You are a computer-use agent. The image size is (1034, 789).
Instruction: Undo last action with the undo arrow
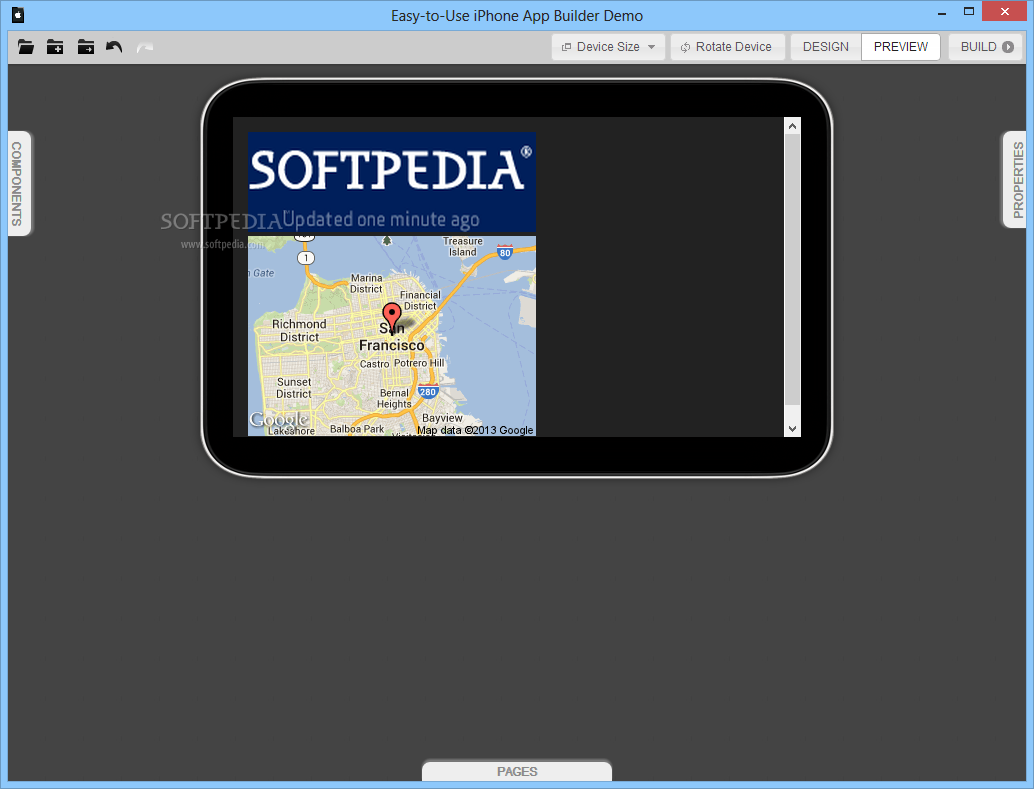[x=114, y=47]
